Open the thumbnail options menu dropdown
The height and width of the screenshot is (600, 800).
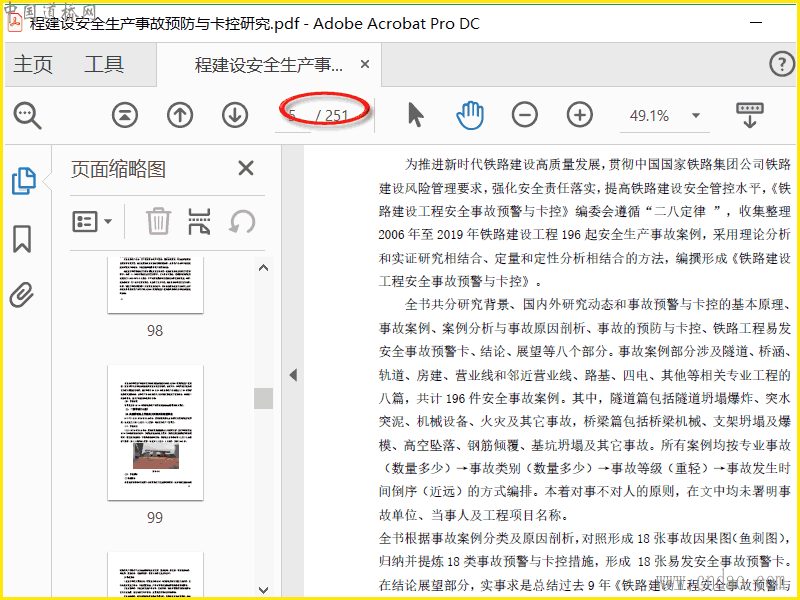(92, 221)
